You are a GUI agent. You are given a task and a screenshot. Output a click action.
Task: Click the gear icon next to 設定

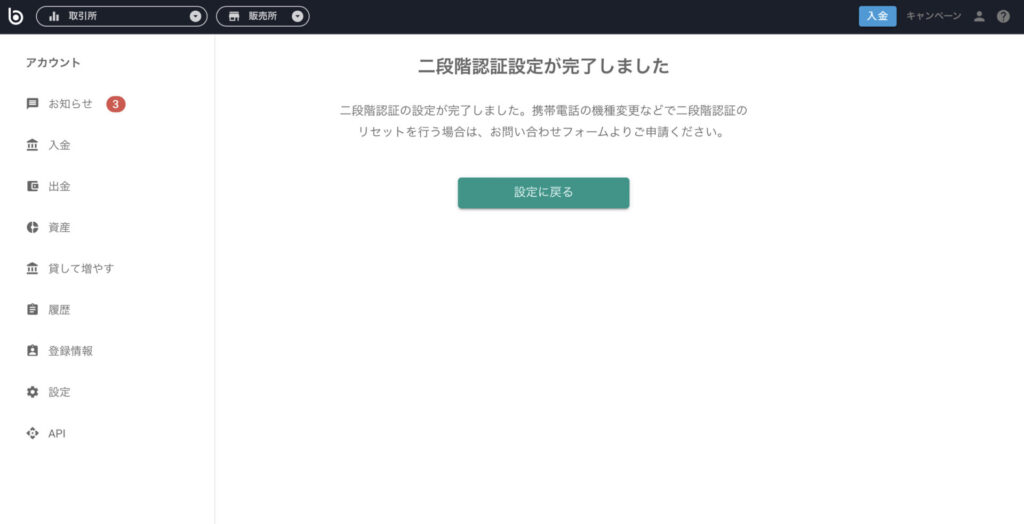(32, 392)
